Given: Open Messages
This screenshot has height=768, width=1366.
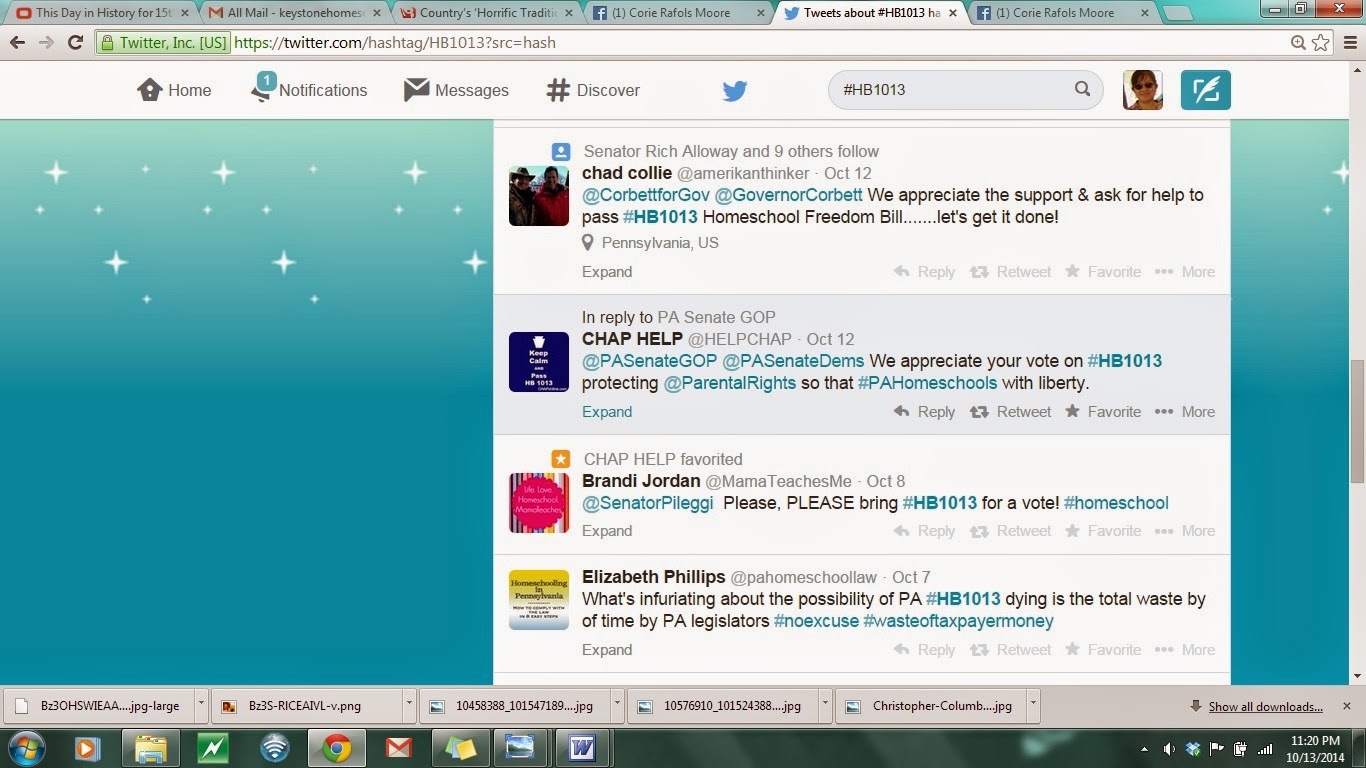Looking at the screenshot, I should click(456, 90).
